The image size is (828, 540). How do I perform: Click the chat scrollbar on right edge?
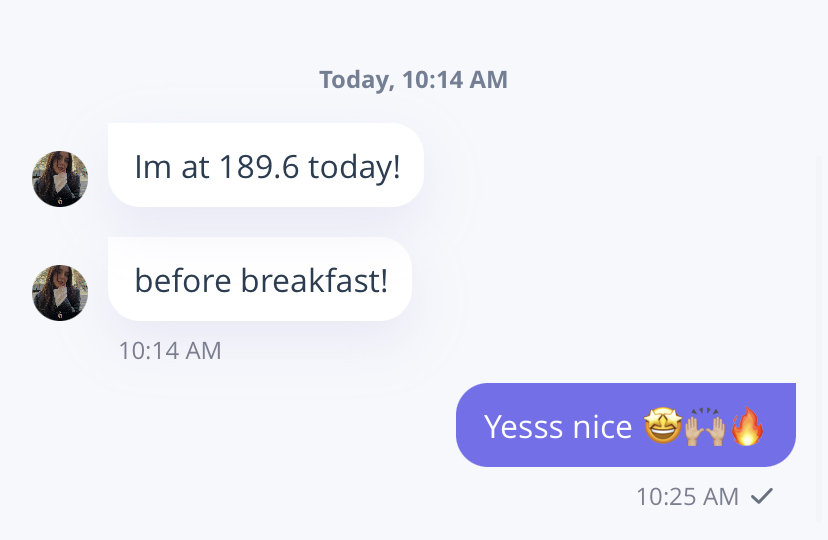(x=820, y=338)
